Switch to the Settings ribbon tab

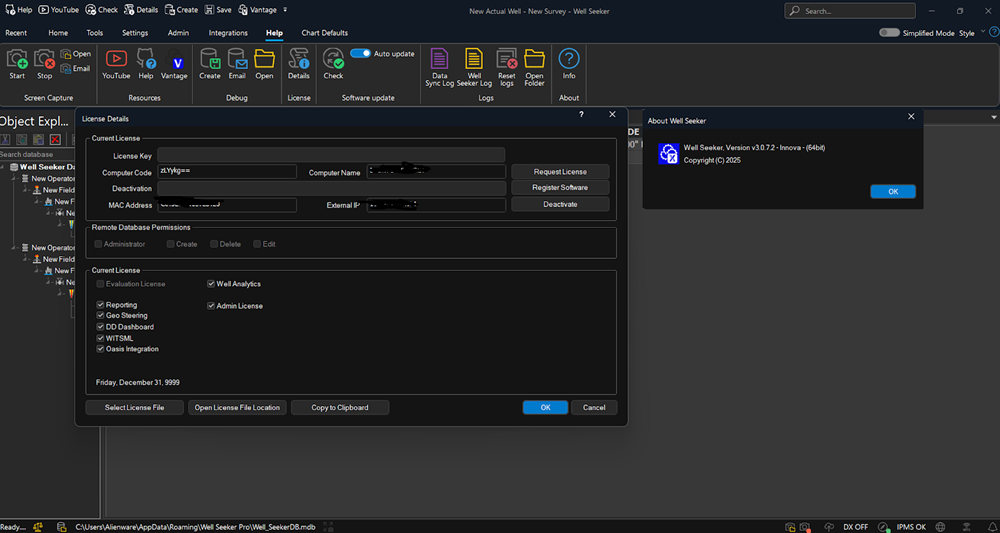coord(135,33)
